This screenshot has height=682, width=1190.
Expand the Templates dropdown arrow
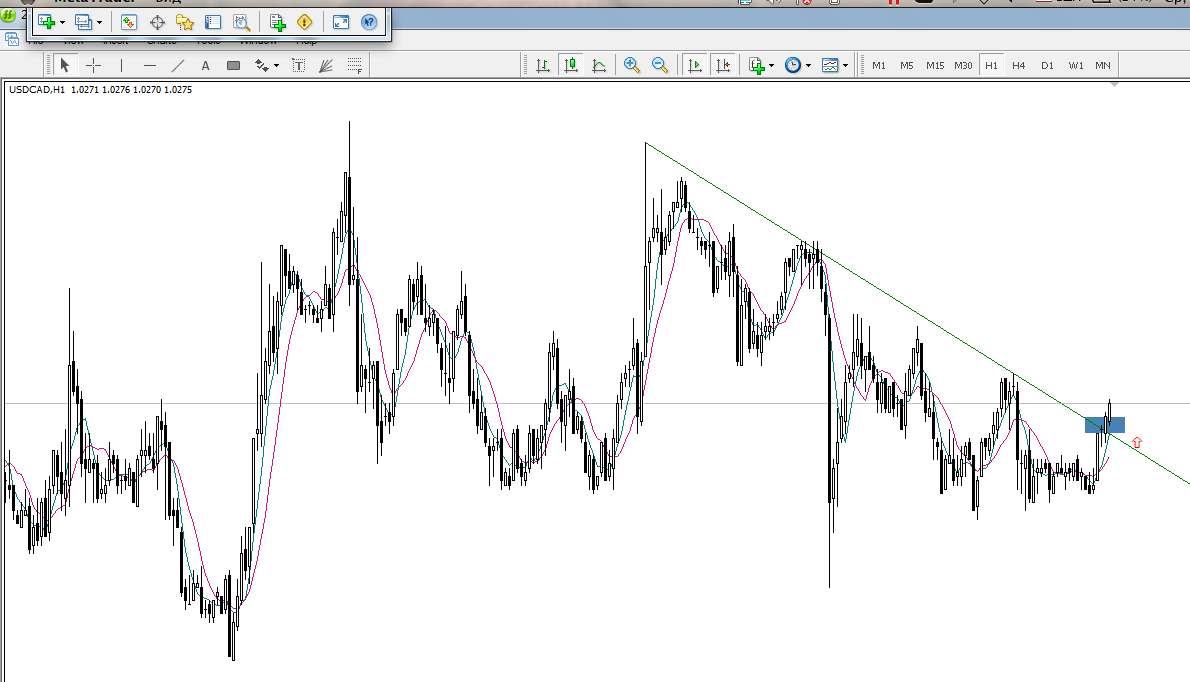[845, 66]
